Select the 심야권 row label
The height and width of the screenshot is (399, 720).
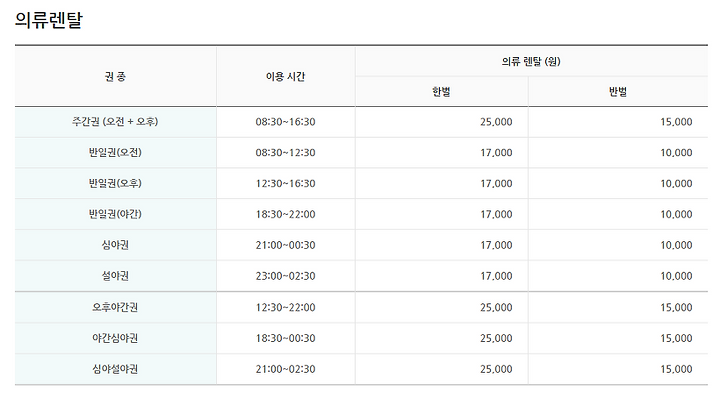(115, 245)
